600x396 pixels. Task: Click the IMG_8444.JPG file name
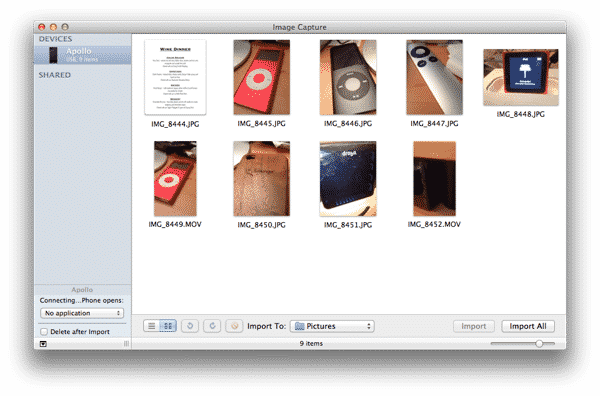point(175,124)
